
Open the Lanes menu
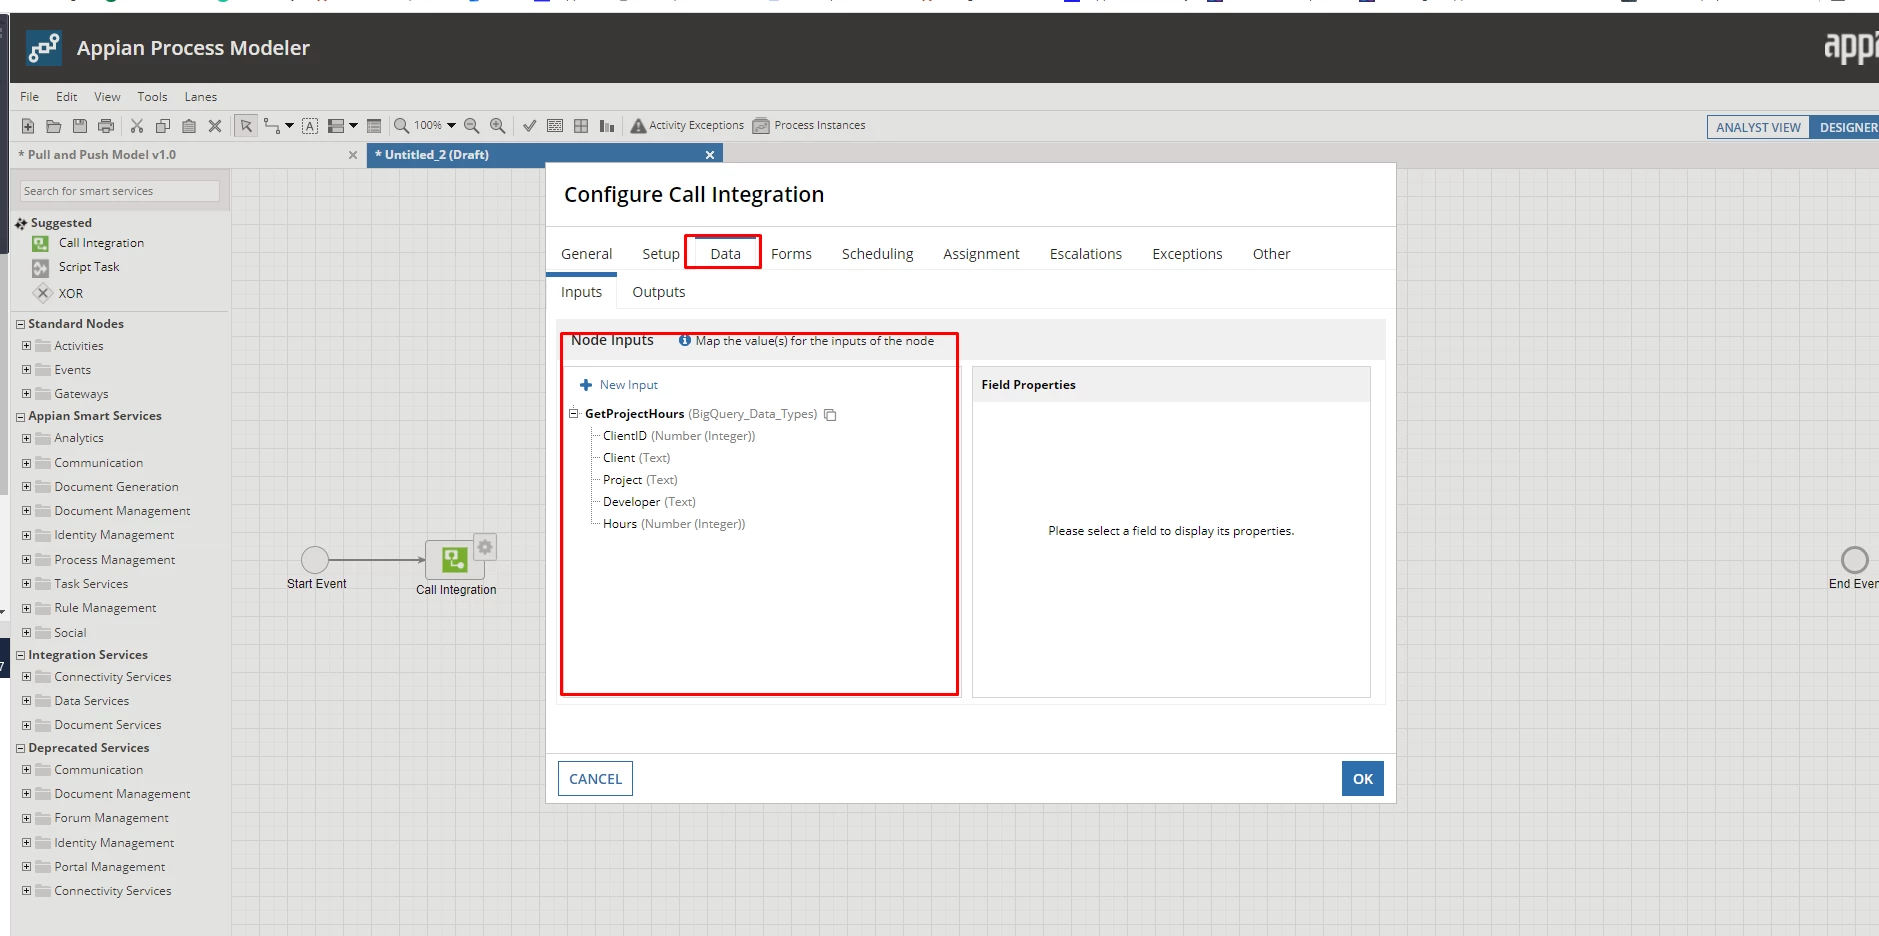(x=201, y=97)
